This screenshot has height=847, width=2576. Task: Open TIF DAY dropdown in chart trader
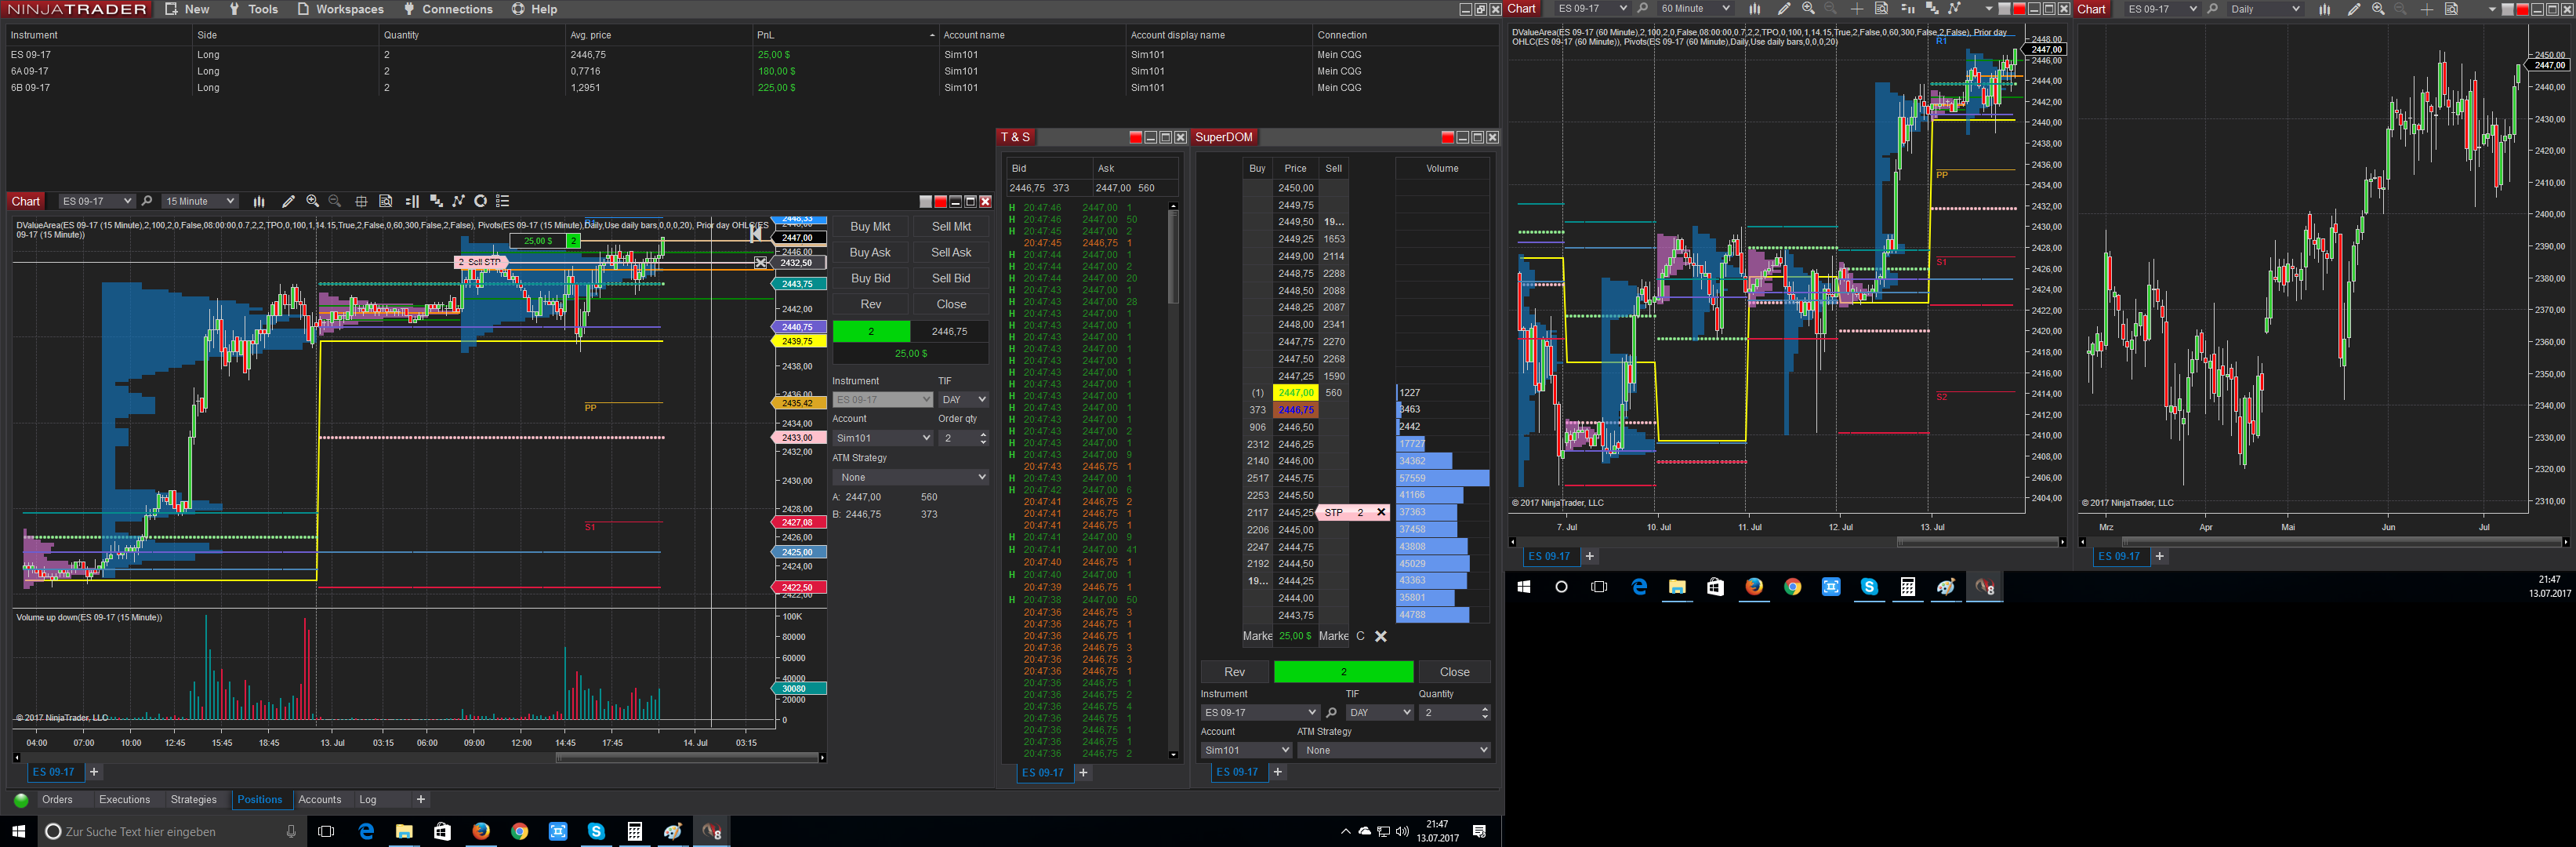click(964, 400)
